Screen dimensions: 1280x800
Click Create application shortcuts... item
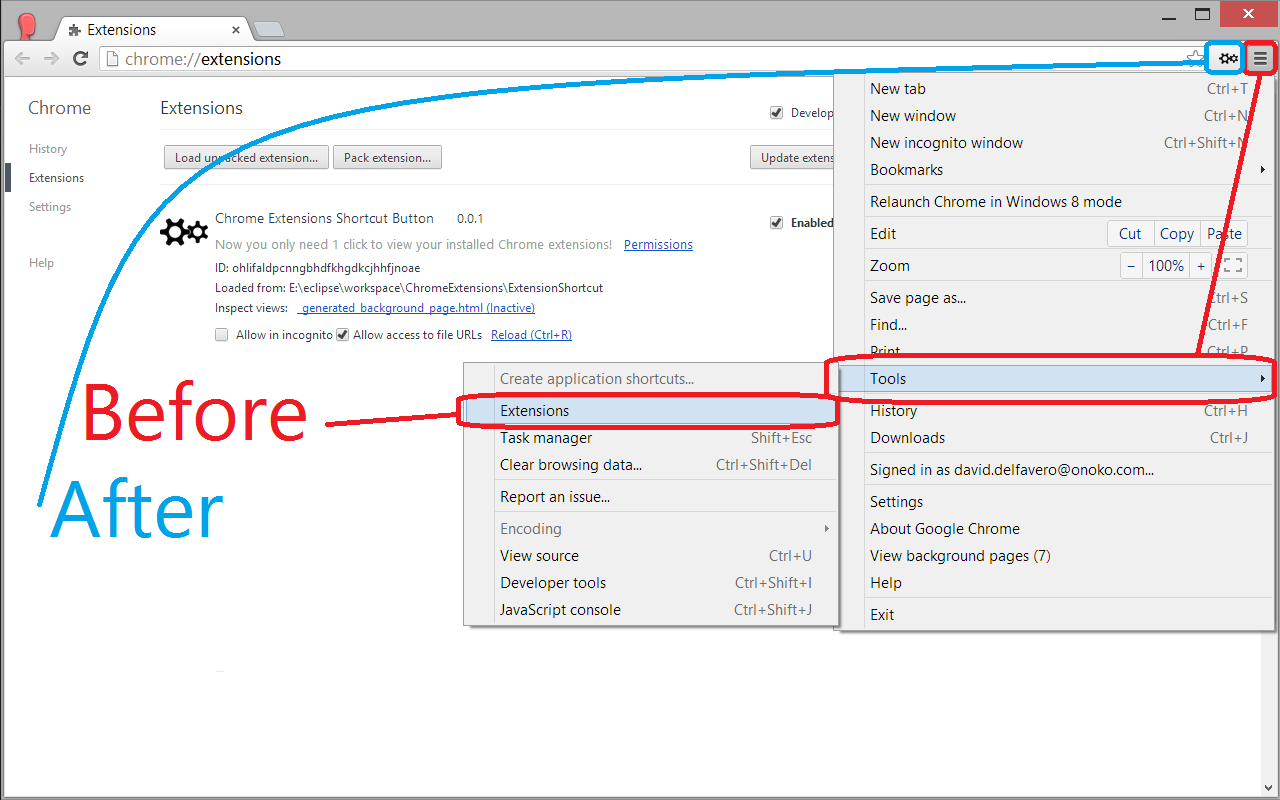point(650,379)
